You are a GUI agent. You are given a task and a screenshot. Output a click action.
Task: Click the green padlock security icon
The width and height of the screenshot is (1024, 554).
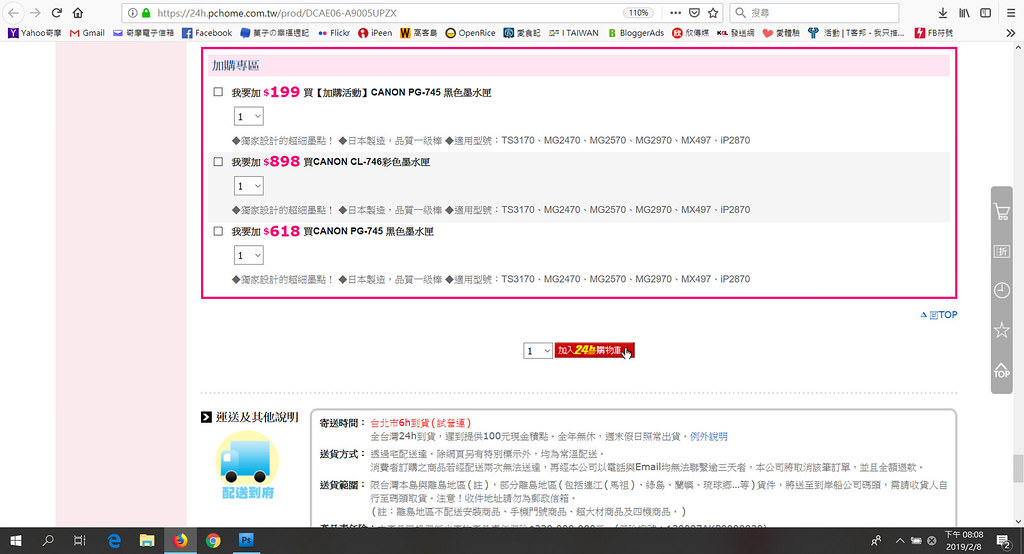coord(146,12)
